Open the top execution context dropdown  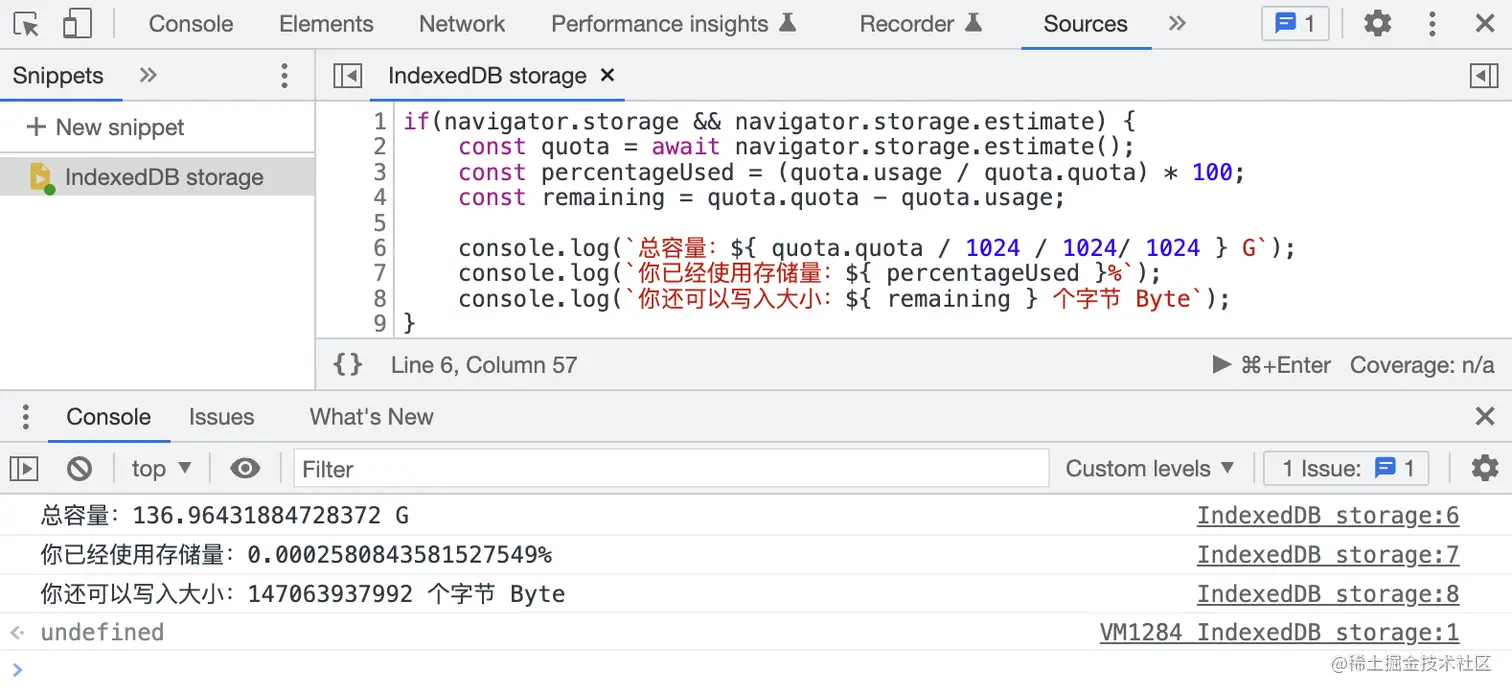tap(162, 468)
